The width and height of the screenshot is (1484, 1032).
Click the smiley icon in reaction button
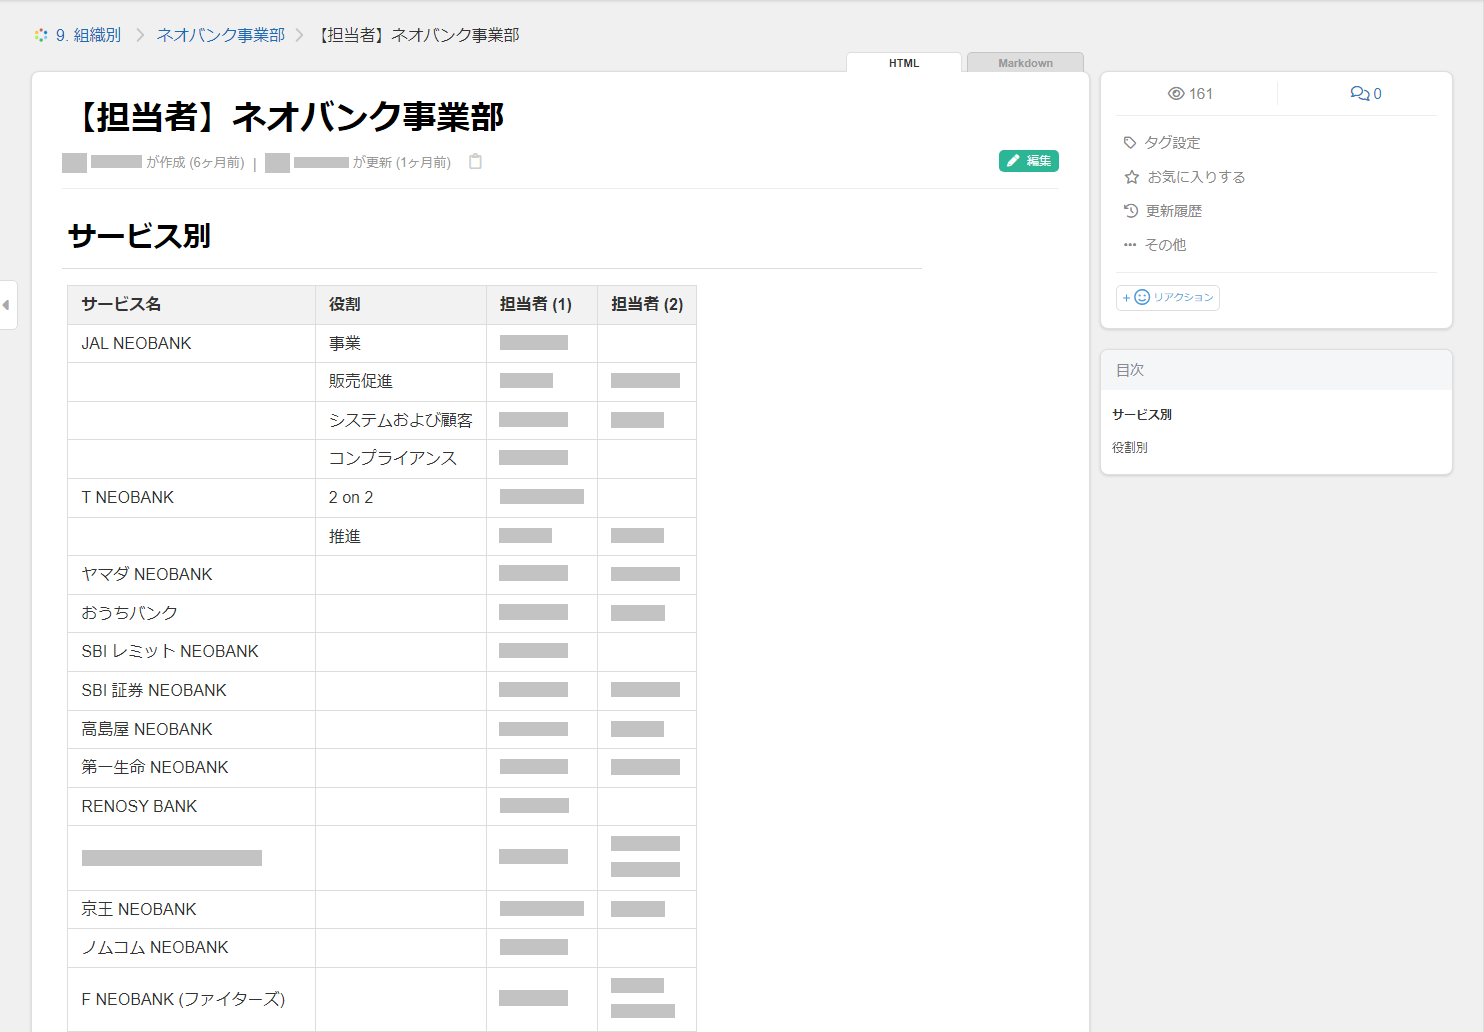(x=1142, y=298)
